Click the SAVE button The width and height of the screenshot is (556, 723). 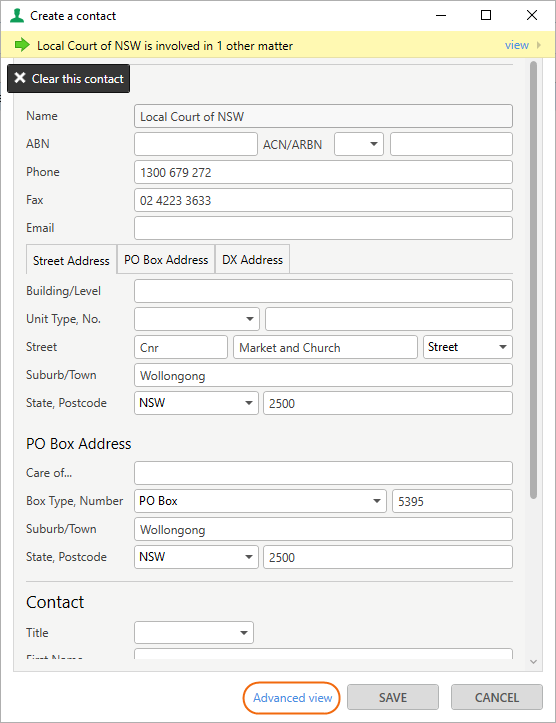(393, 698)
